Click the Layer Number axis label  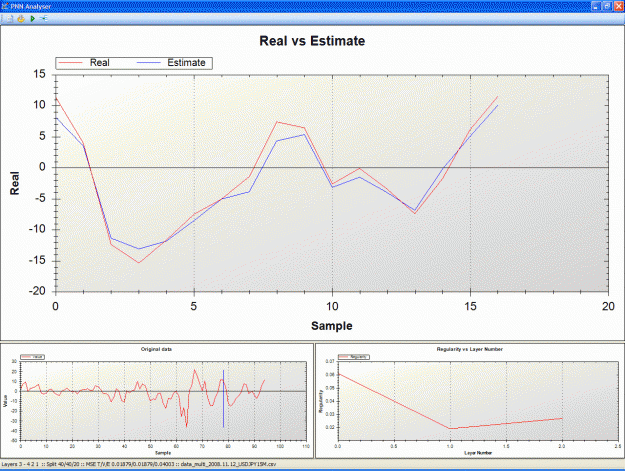[478, 453]
